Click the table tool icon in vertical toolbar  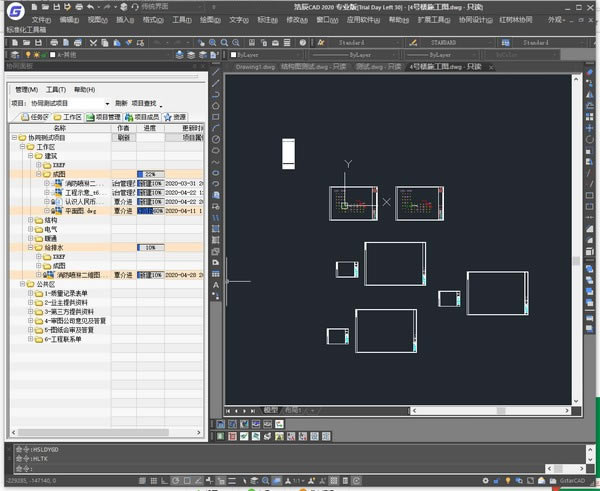217,273
